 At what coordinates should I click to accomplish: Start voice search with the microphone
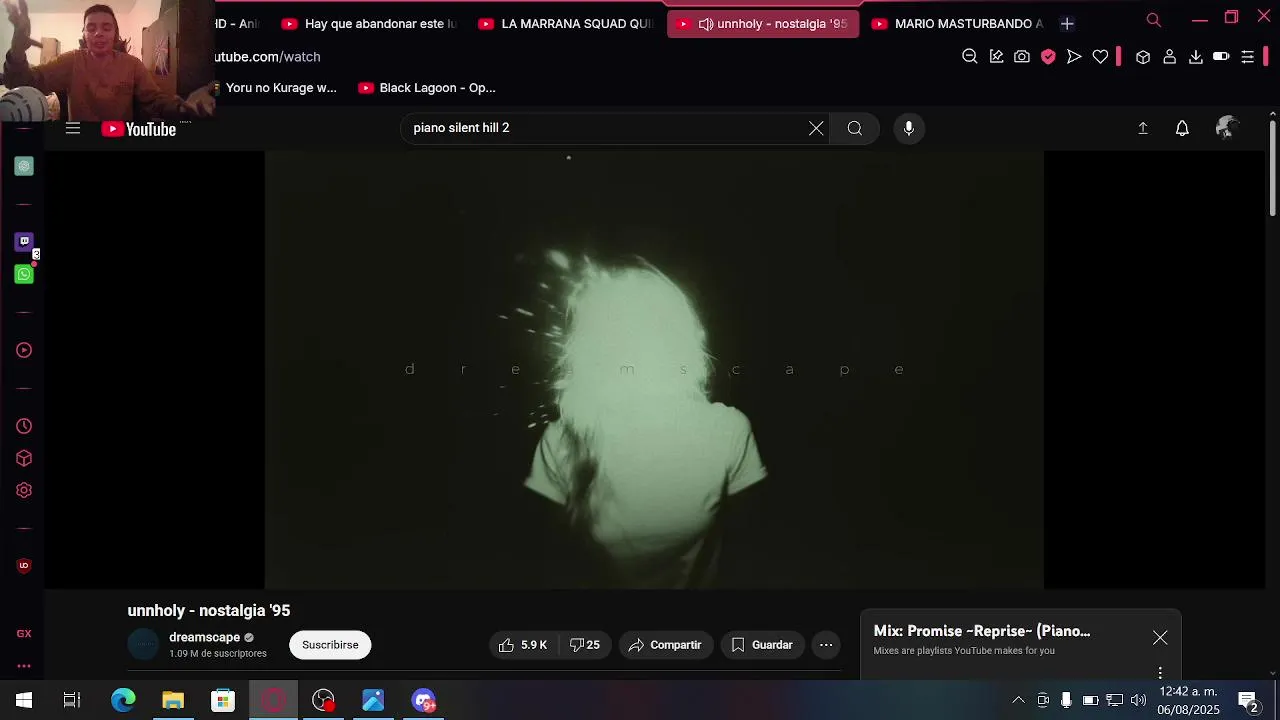909,128
